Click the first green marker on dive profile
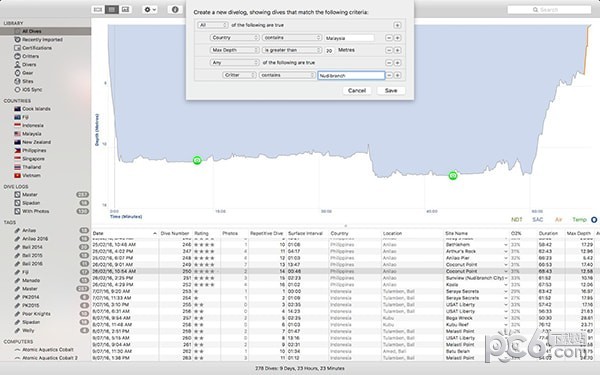The image size is (600, 375). pos(197,160)
